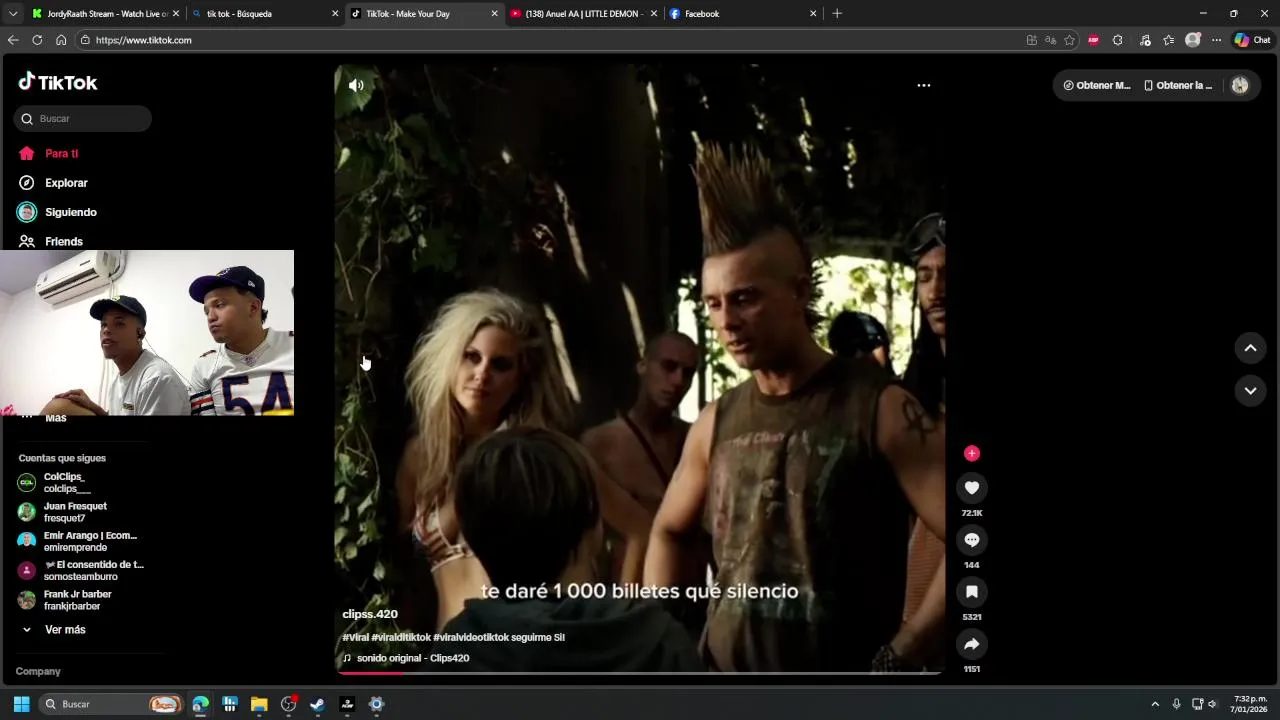Open the TikTok profile avatar menu
The width and height of the screenshot is (1280, 720).
(1240, 85)
